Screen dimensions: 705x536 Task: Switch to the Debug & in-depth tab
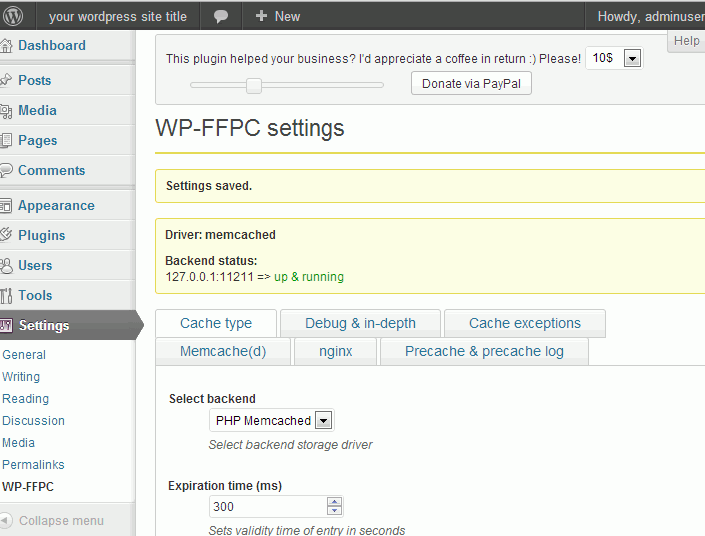click(360, 323)
